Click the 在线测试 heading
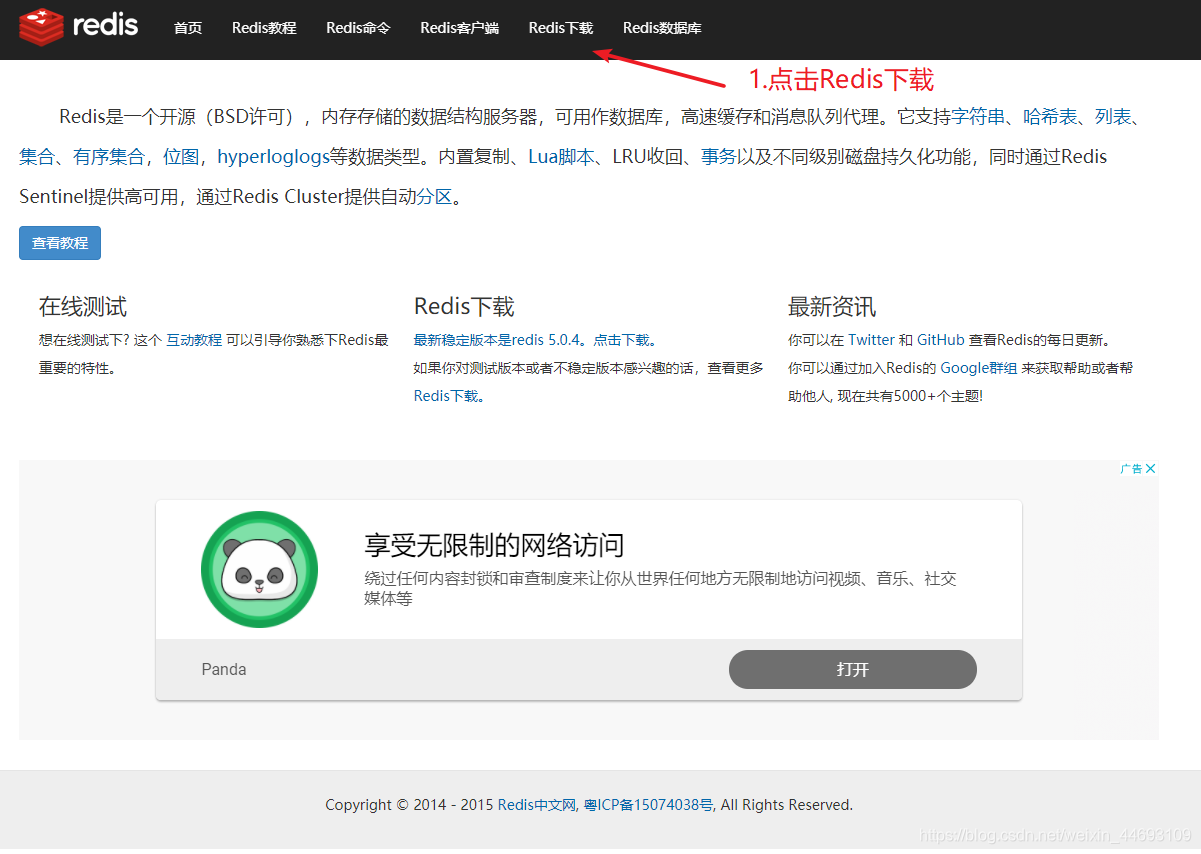Image resolution: width=1201 pixels, height=854 pixels. coord(83,307)
